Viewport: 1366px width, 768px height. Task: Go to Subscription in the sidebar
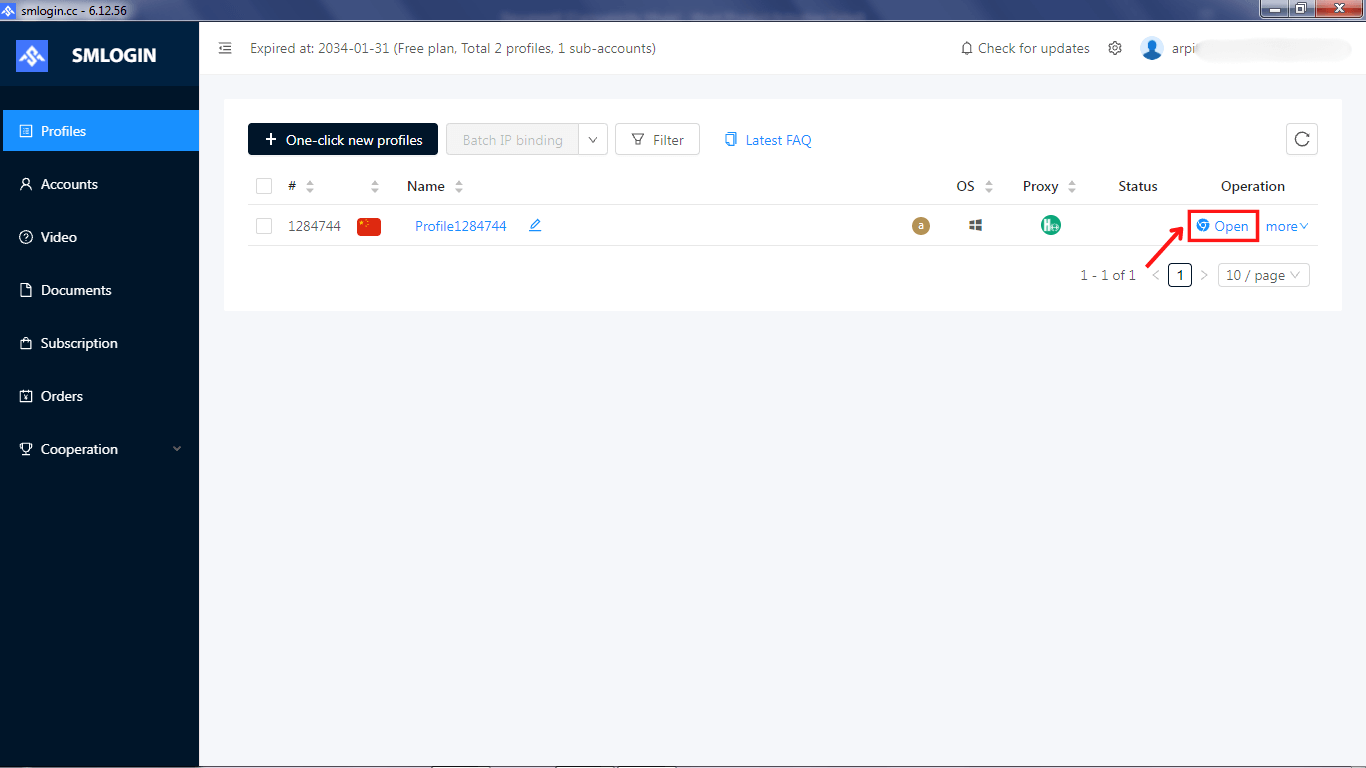[x=79, y=343]
